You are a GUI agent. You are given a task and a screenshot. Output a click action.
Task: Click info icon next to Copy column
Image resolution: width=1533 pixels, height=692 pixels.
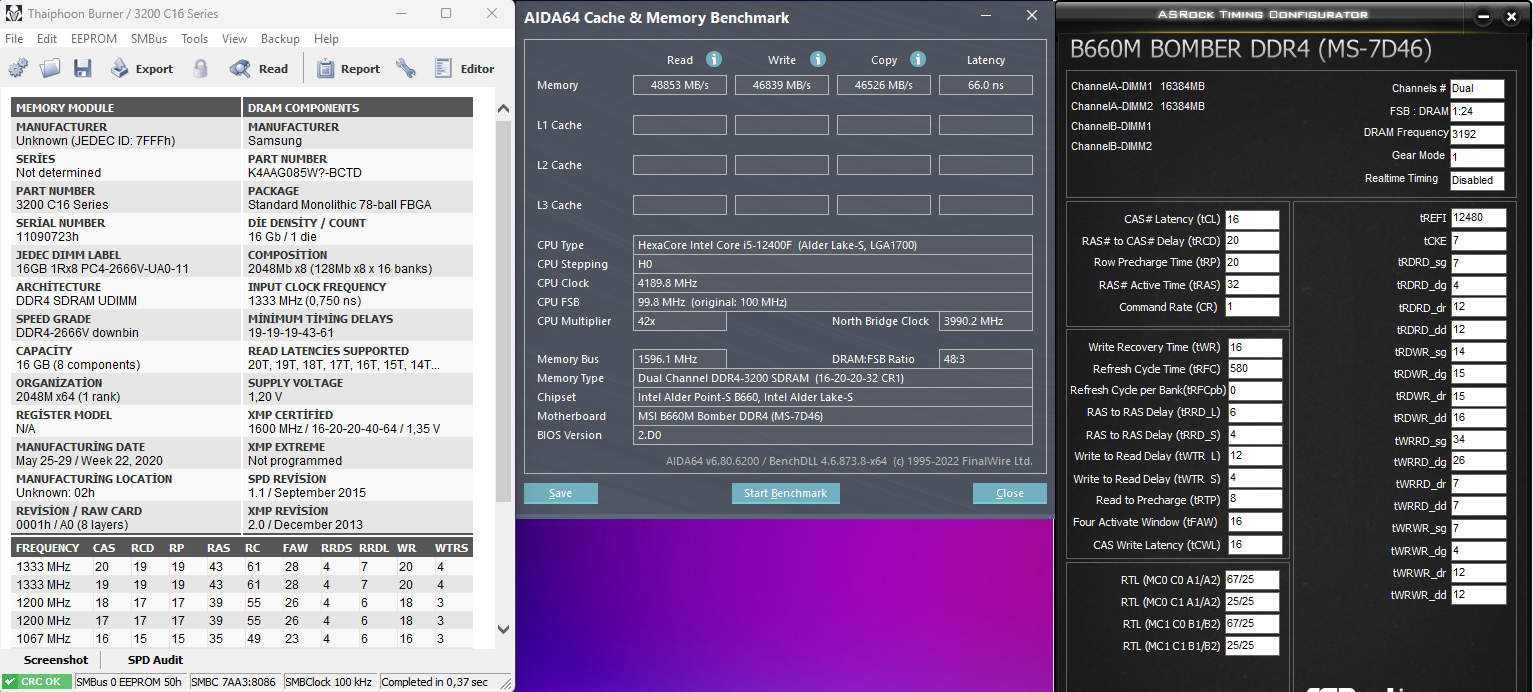(x=918, y=60)
